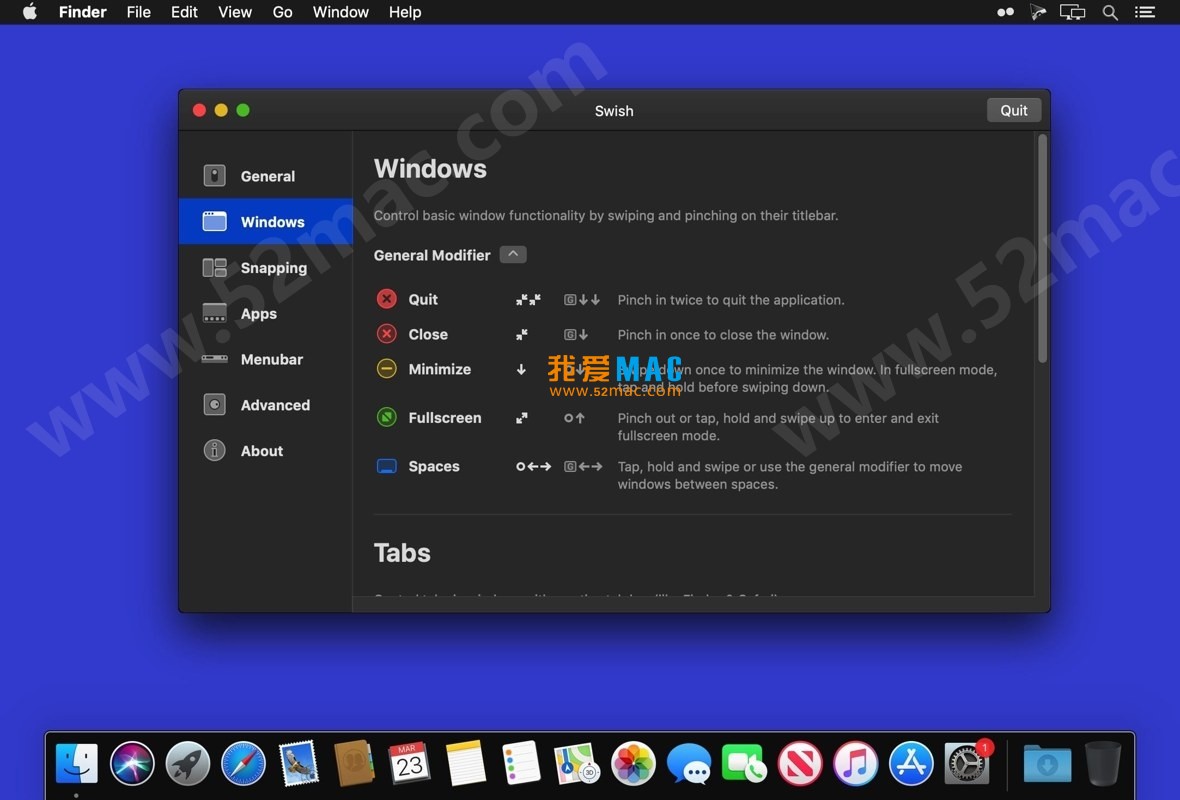
Task: Click the "Tabs" section heading
Action: click(x=403, y=553)
